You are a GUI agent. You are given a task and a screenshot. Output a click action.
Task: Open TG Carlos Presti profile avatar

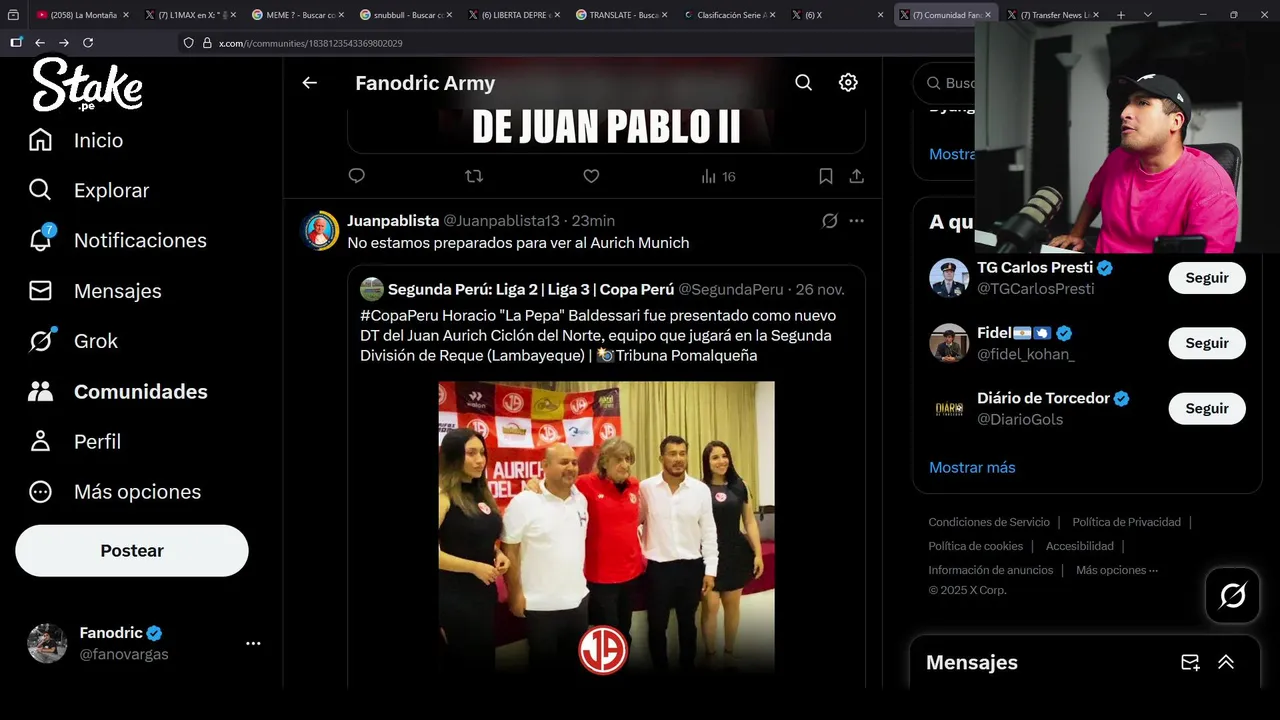tap(948, 278)
